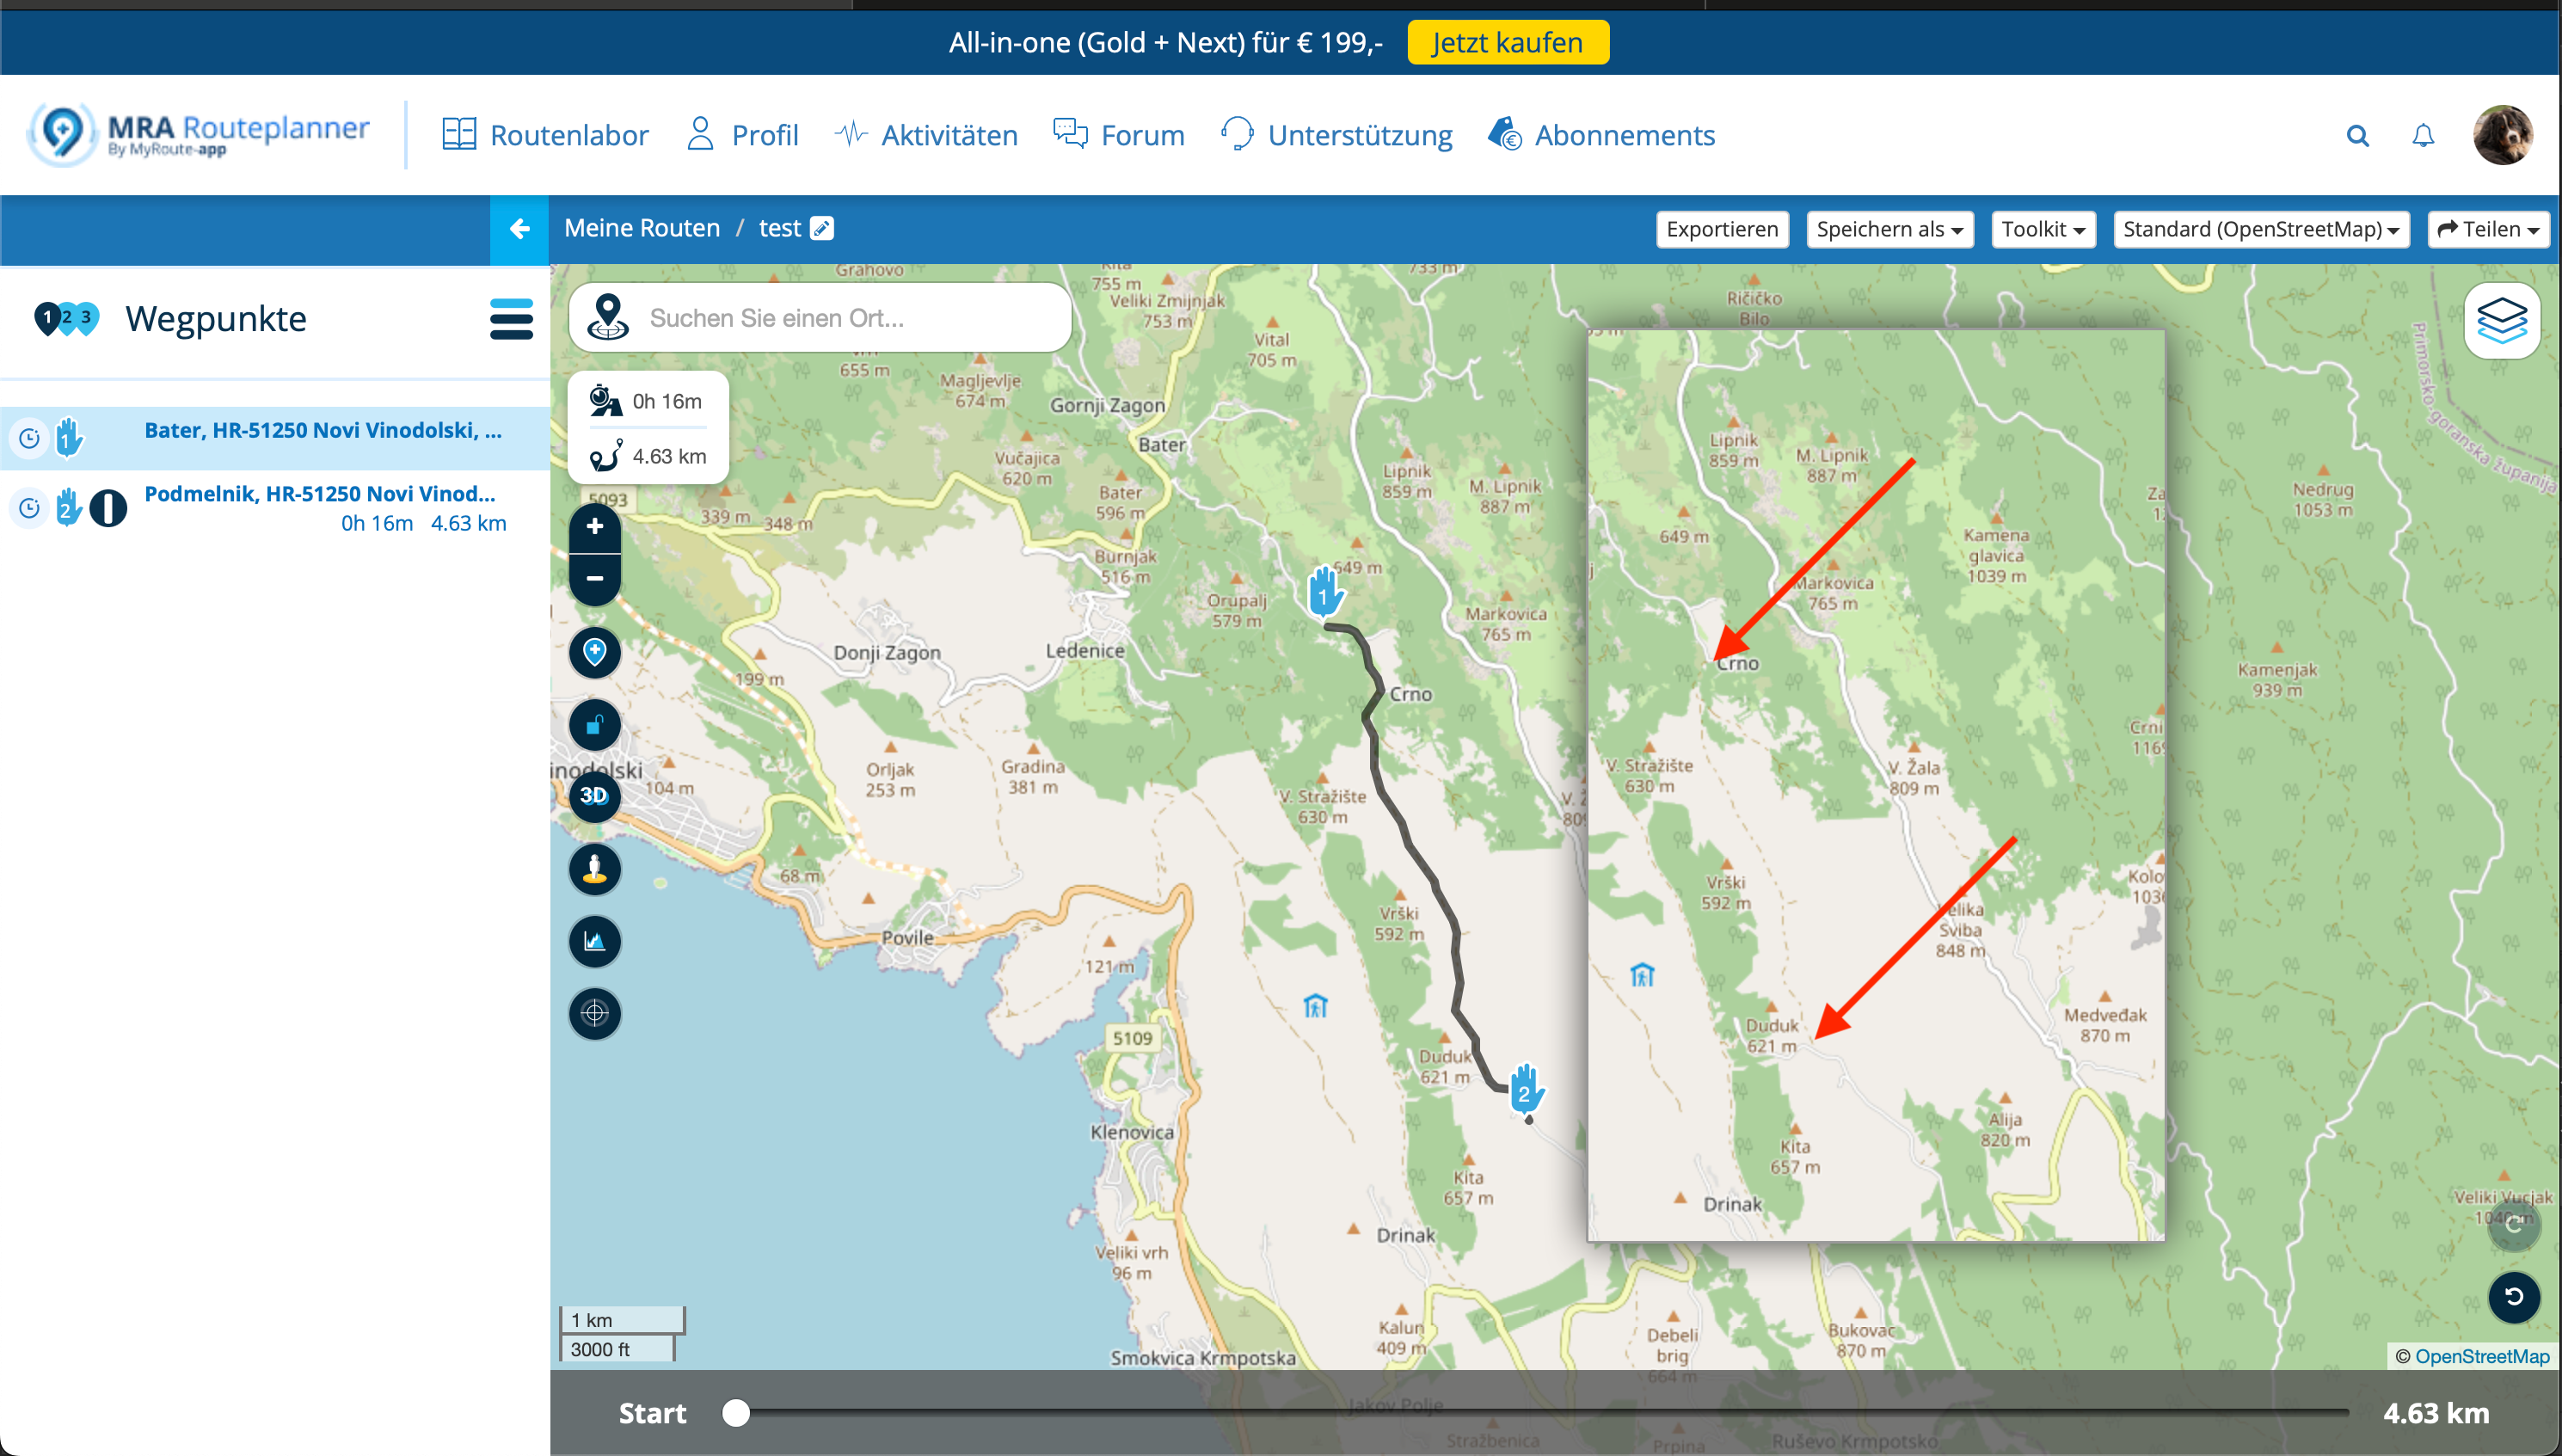This screenshot has width=2562, height=1456.
Task: Click the Start label on route slider
Action: coord(652,1413)
